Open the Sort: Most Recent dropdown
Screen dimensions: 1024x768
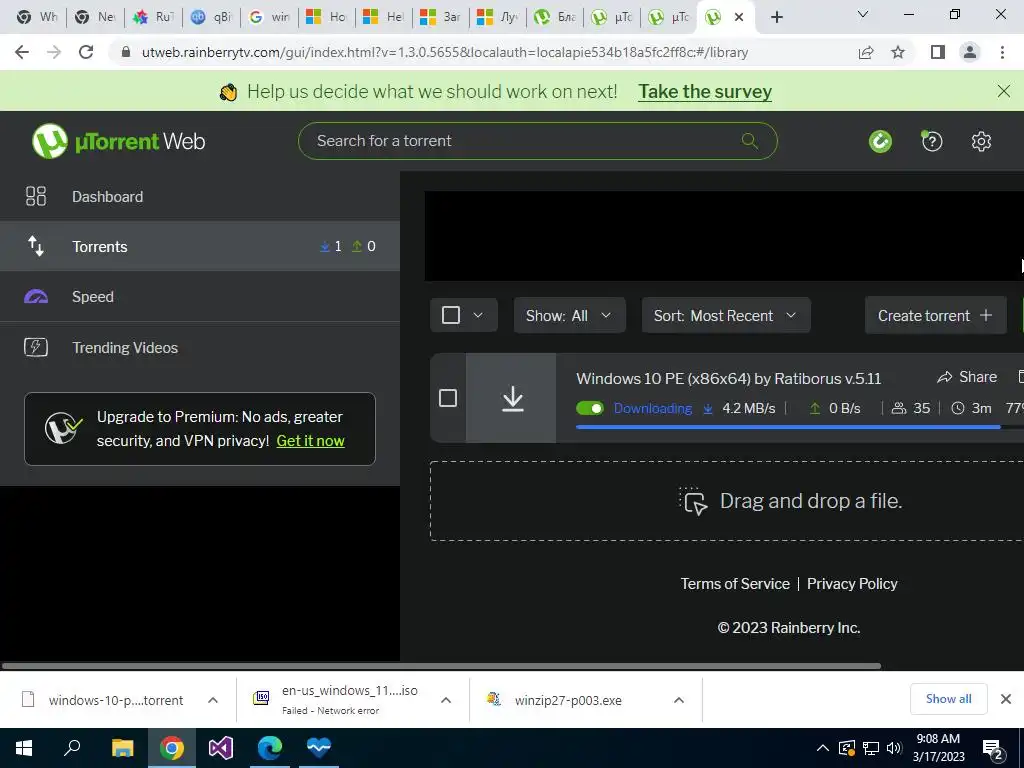[x=726, y=315]
